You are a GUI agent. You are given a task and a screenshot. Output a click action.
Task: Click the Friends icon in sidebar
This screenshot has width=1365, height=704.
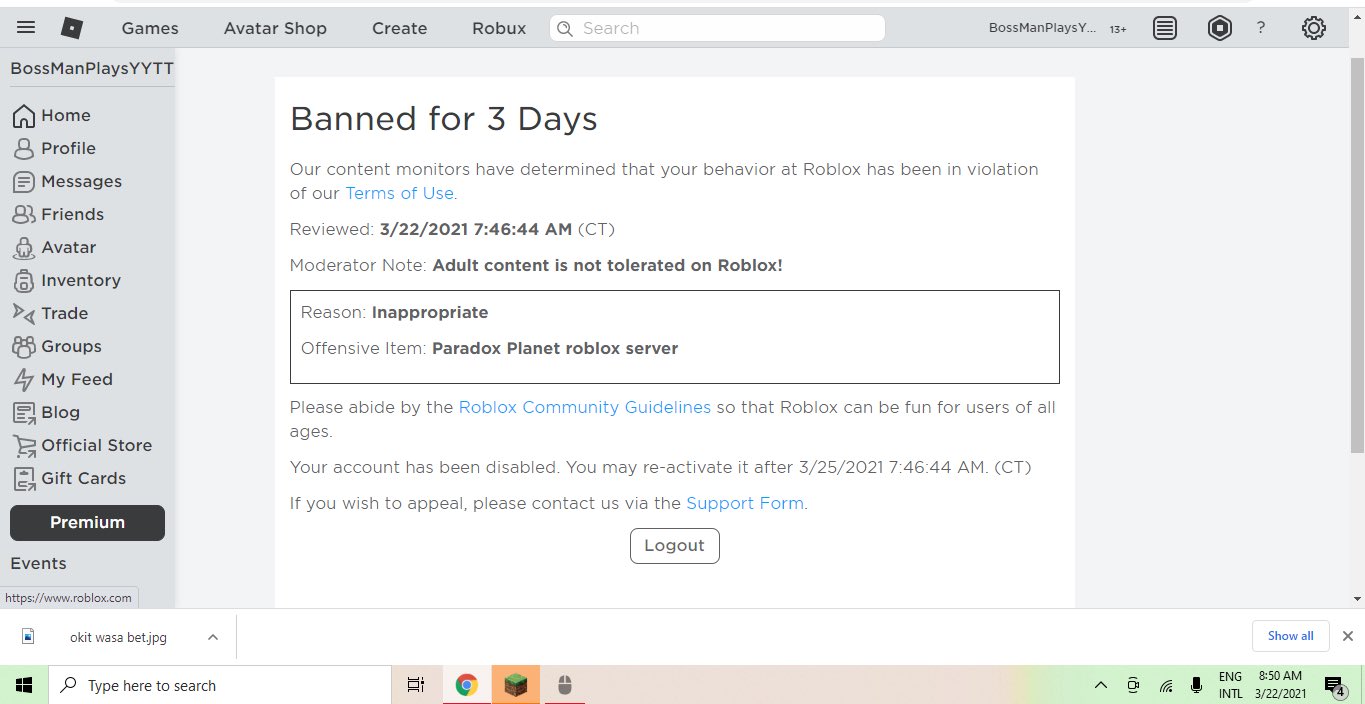tap(24, 215)
